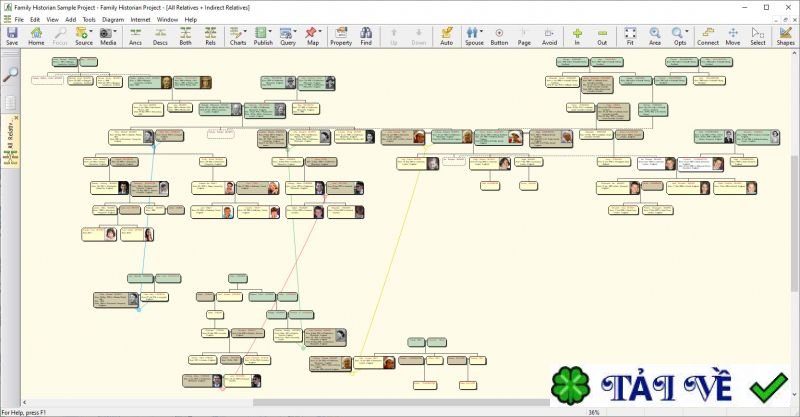Image resolution: width=800 pixels, height=417 pixels.
Task: Switch to Select mode
Action: tap(758, 36)
